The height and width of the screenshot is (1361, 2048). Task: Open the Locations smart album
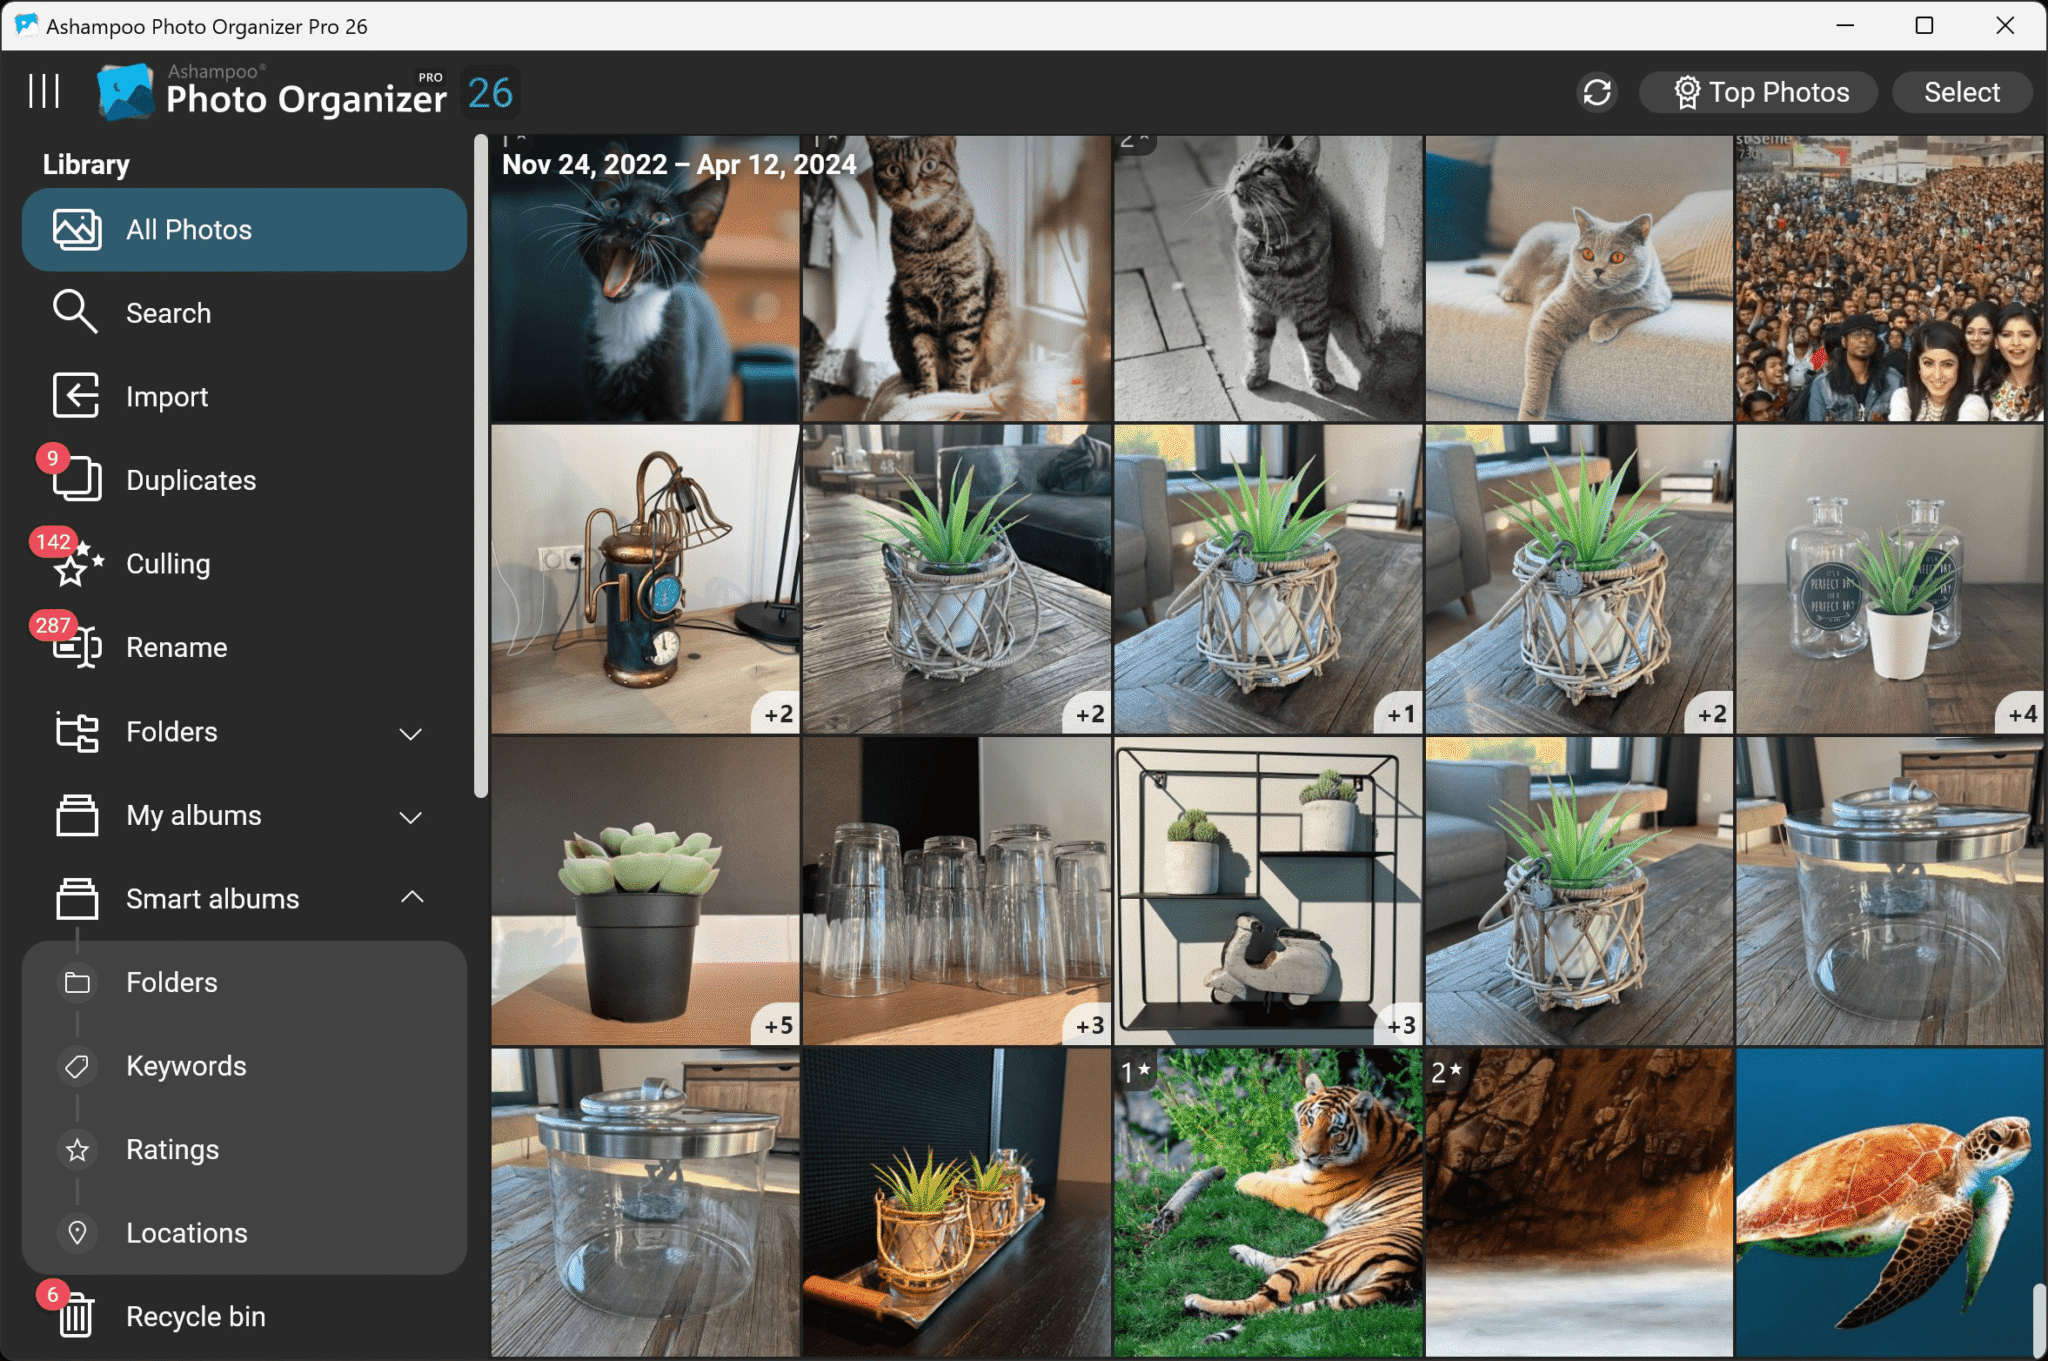pyautogui.click(x=187, y=1232)
